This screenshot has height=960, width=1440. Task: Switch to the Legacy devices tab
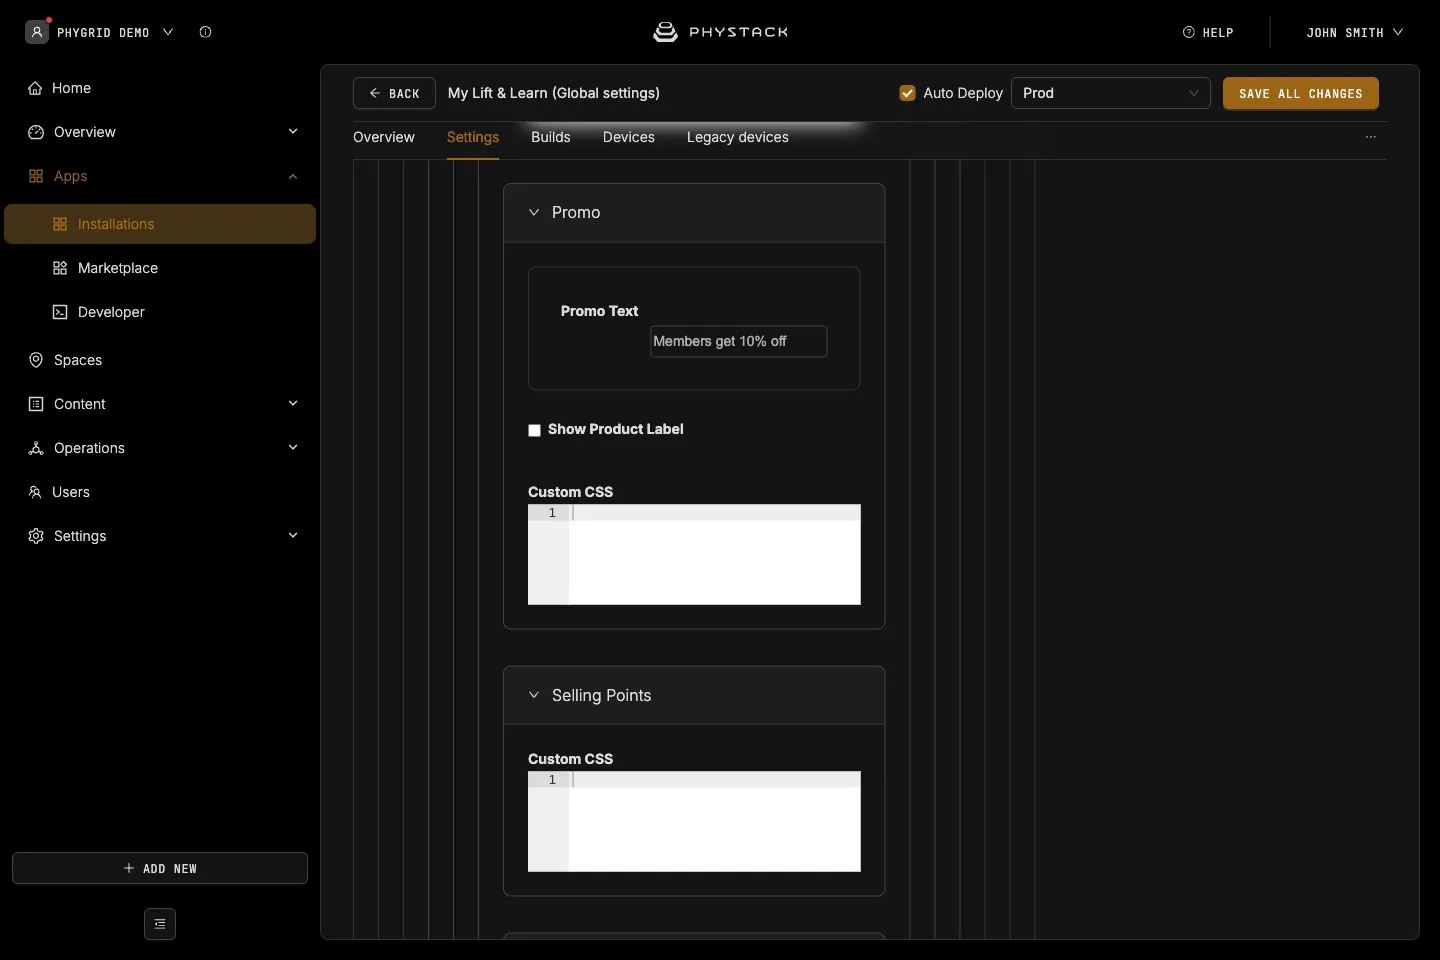pos(738,137)
